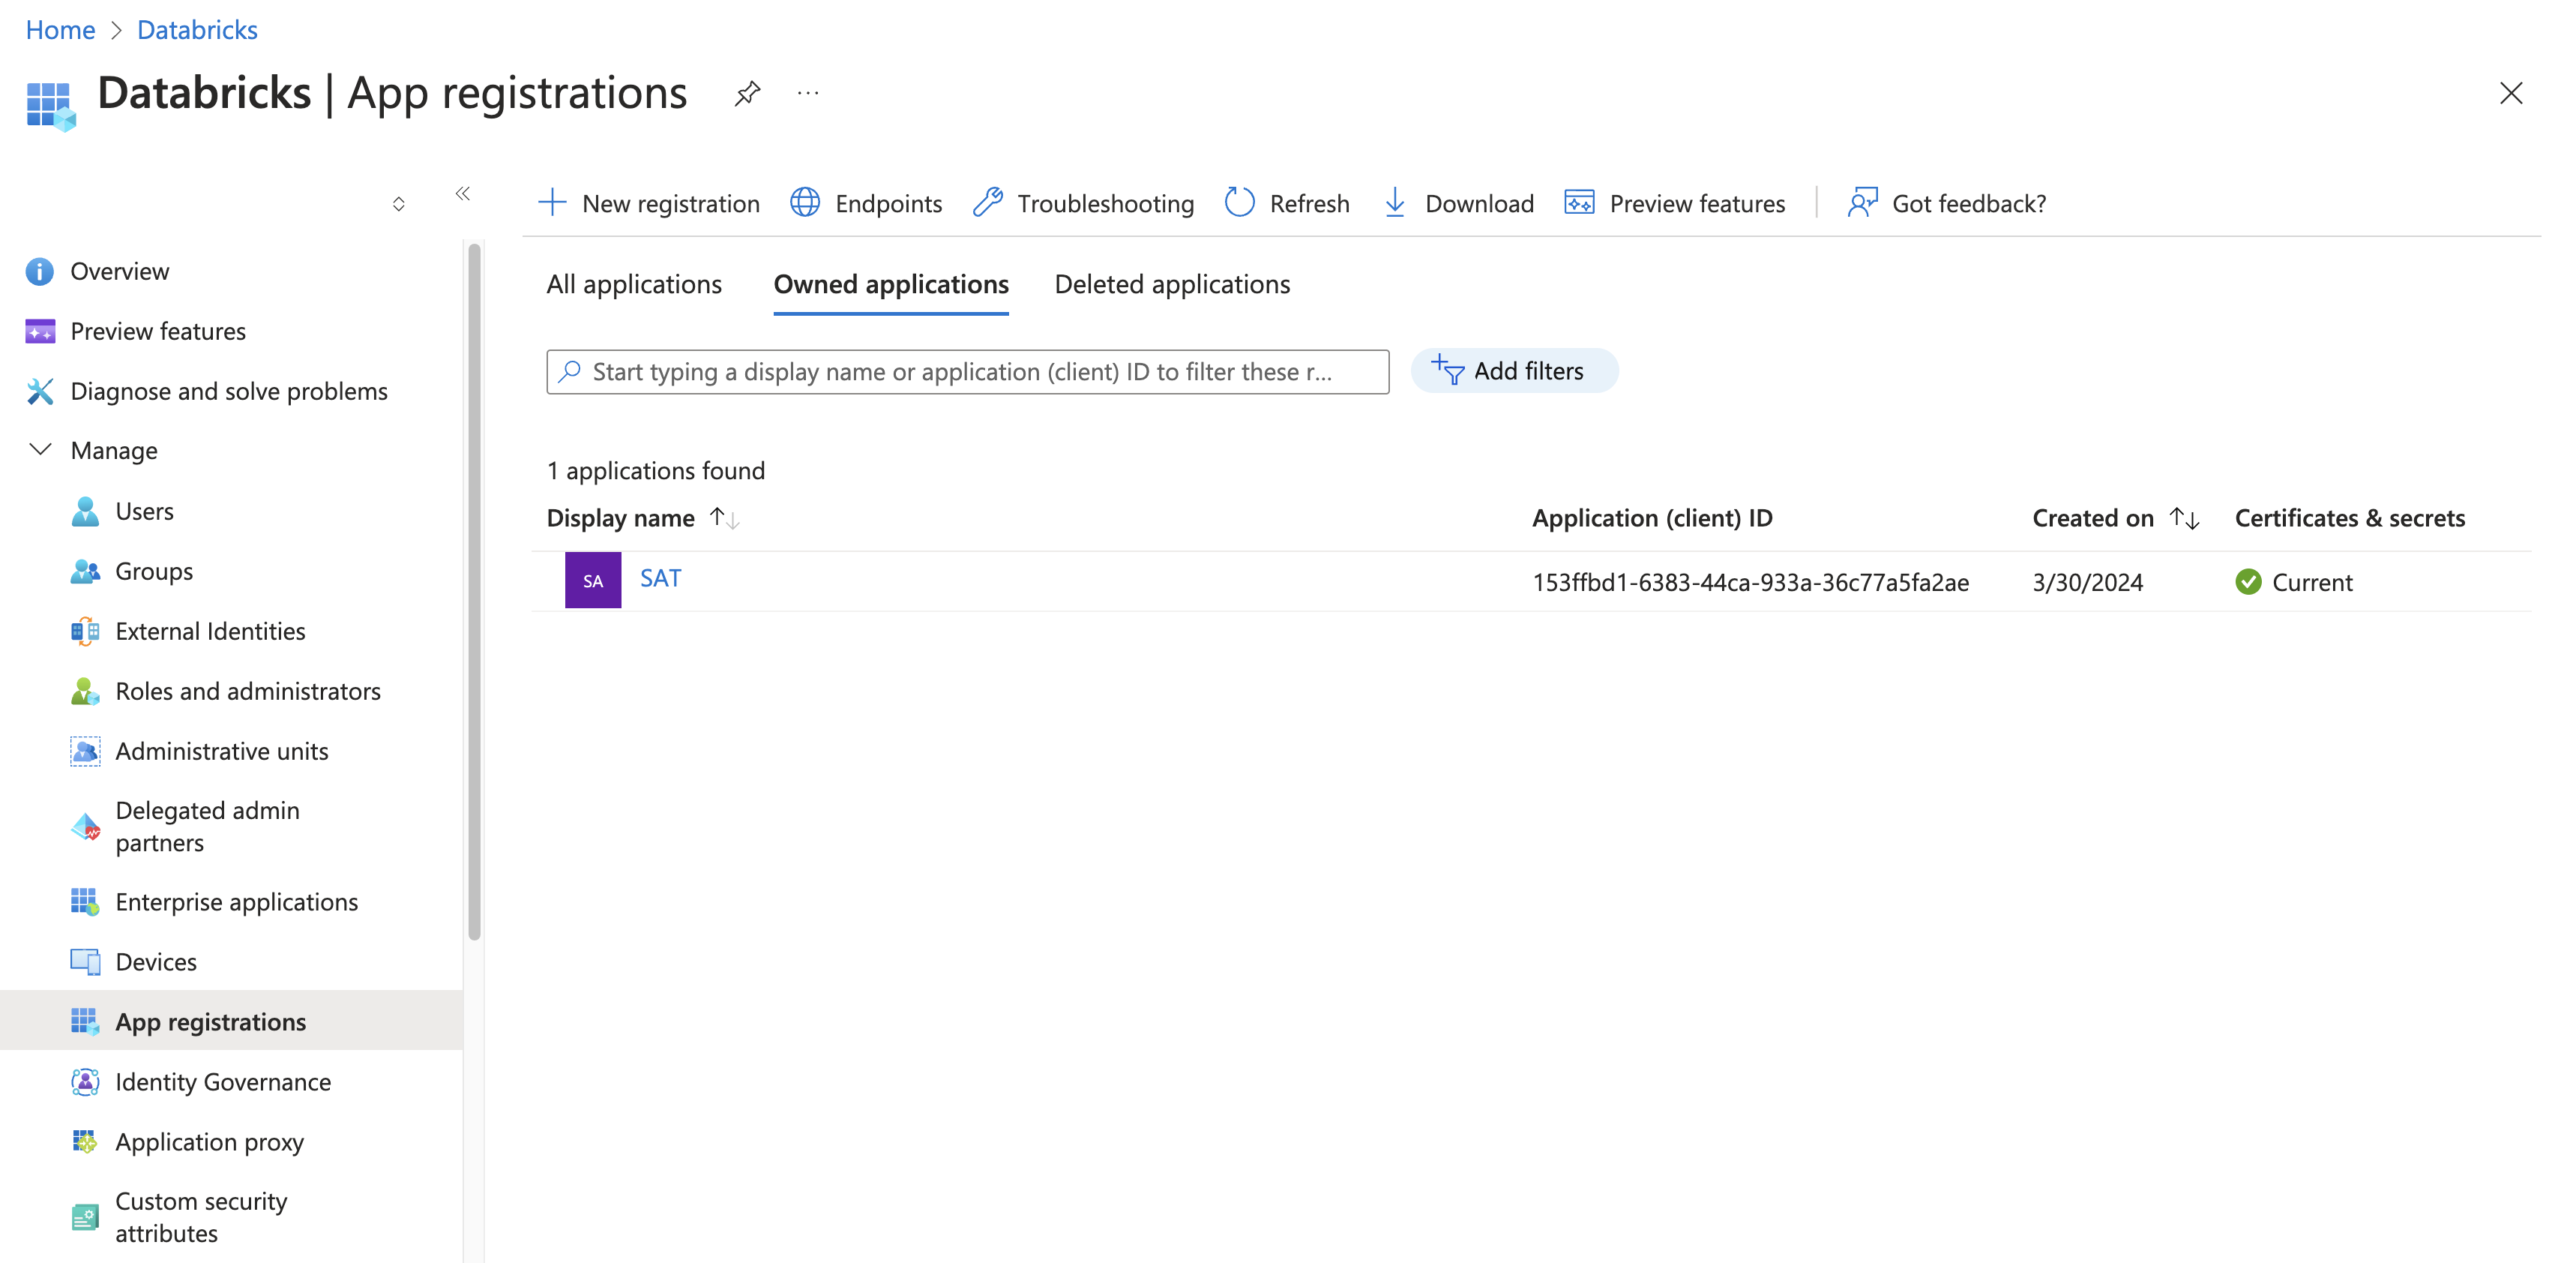Close the App registrations blade
The image size is (2576, 1263).
coord(2510,94)
